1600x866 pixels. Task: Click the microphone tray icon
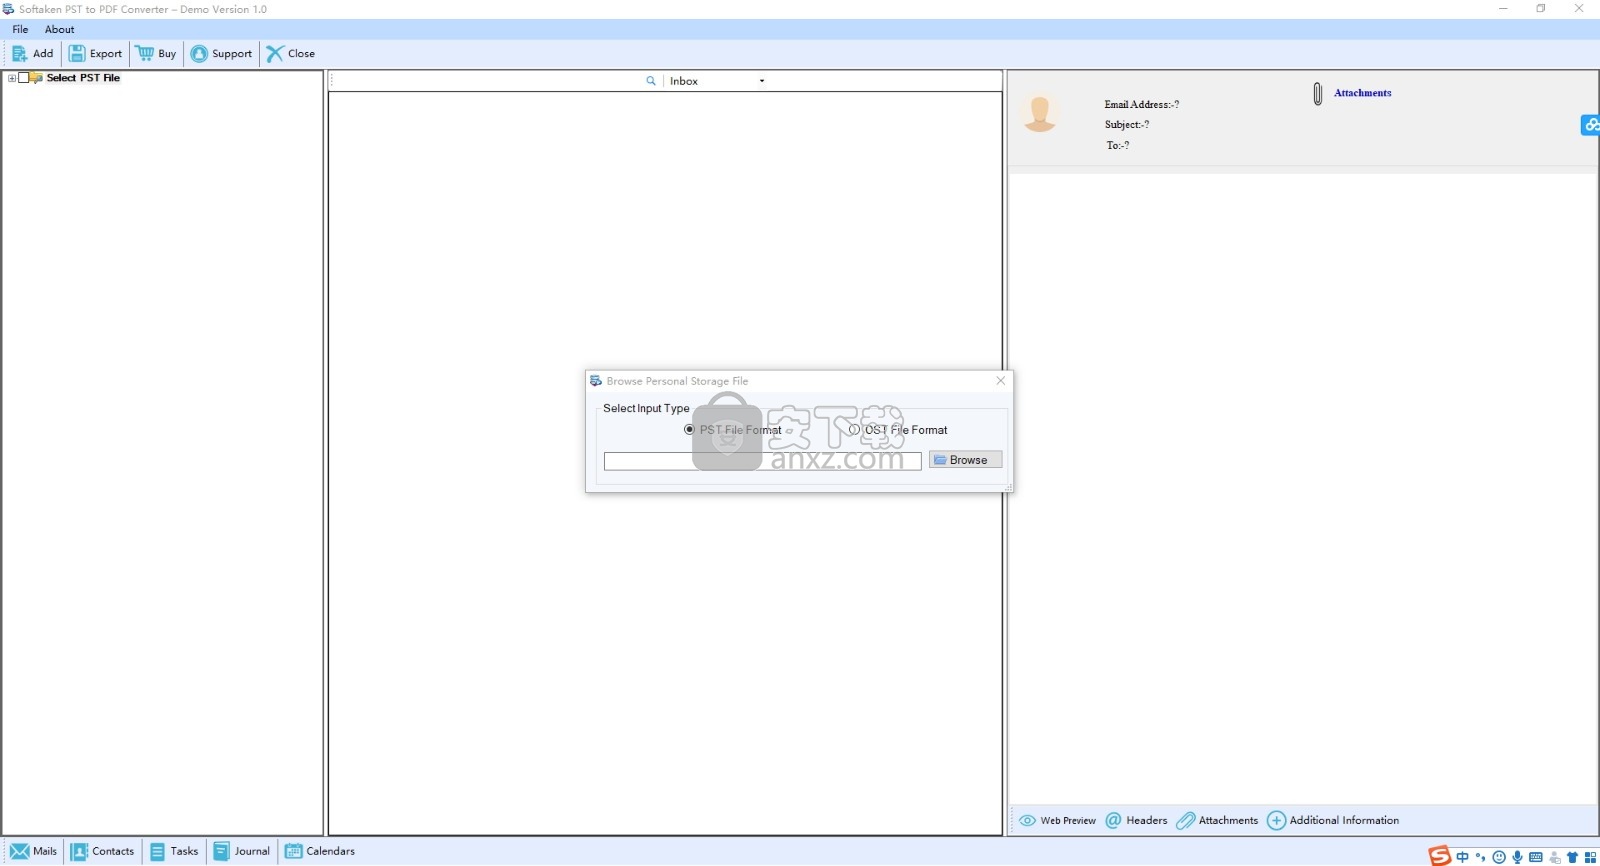(x=1518, y=857)
